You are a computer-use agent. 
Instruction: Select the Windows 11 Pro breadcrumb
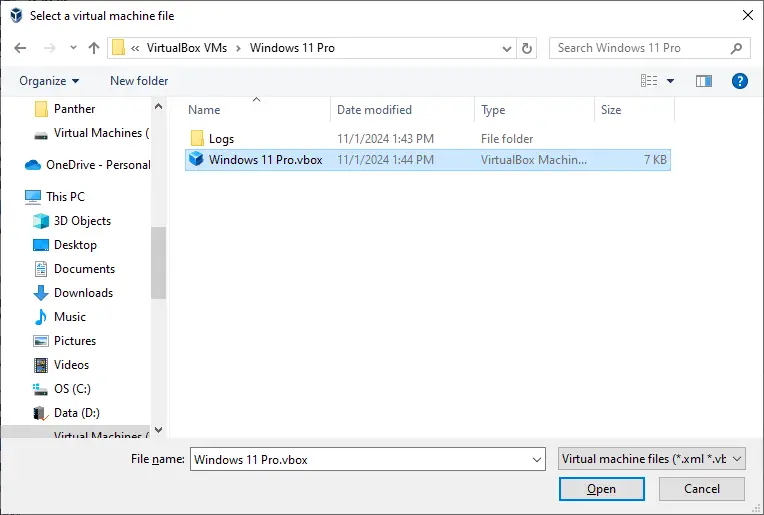(x=292, y=48)
